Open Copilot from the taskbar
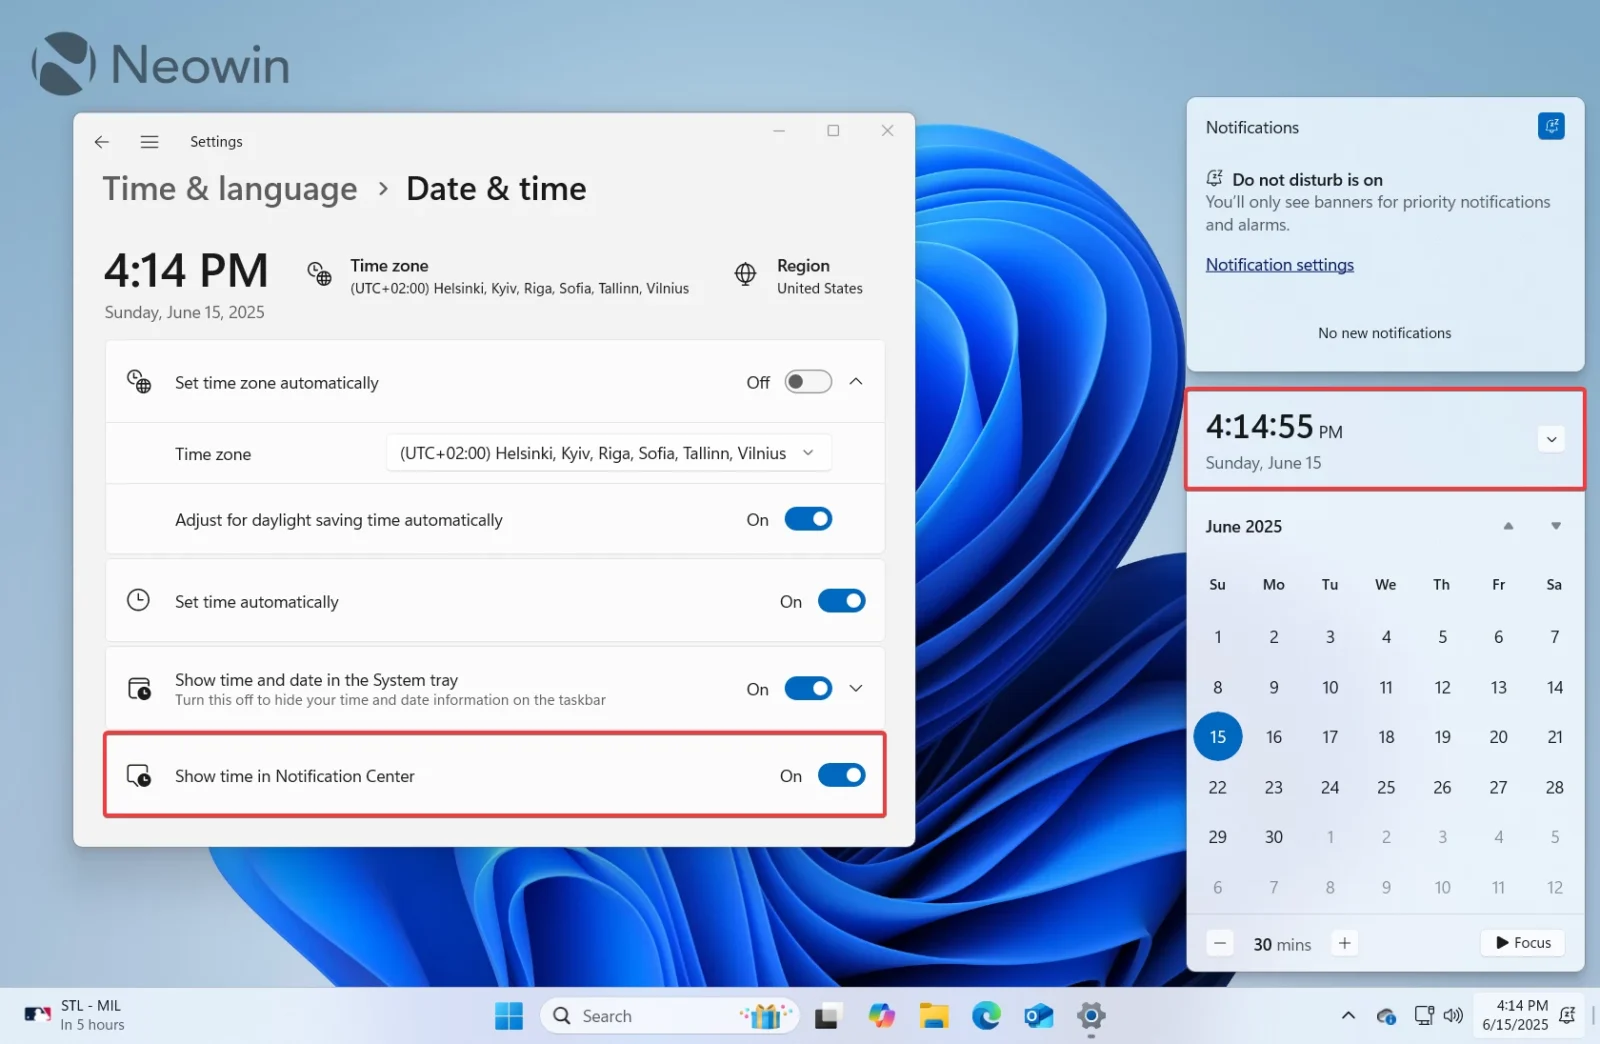This screenshot has width=1600, height=1044. tap(881, 1015)
